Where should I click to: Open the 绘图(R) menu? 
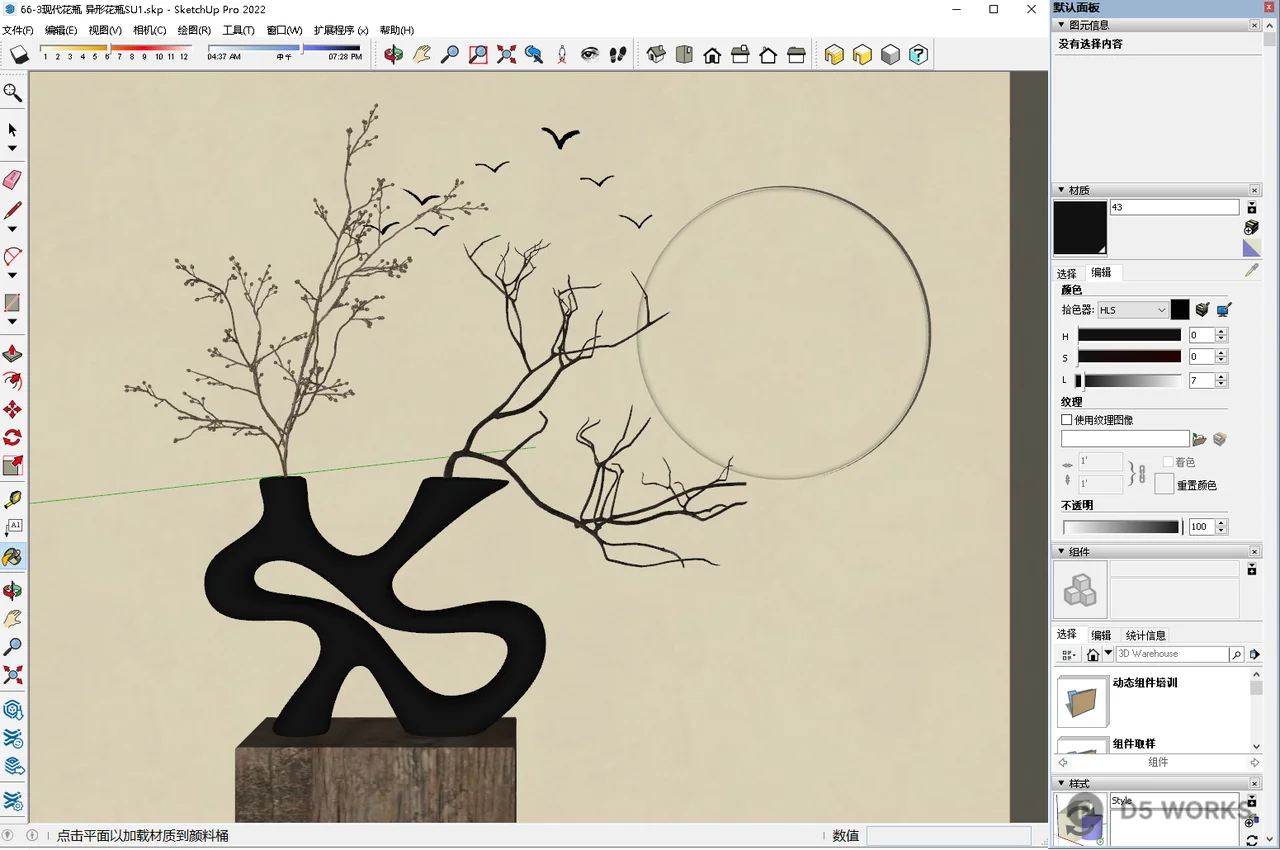(x=194, y=30)
